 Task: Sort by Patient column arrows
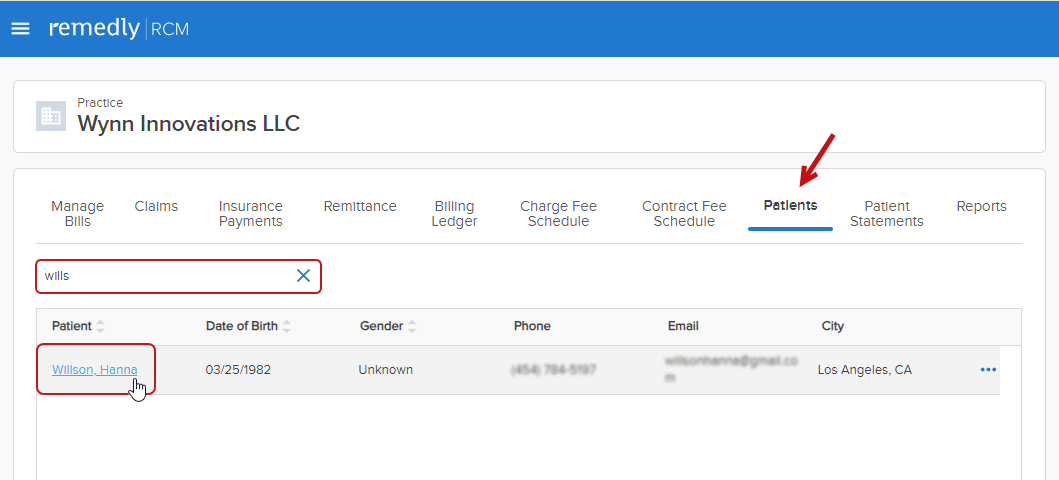click(100, 326)
